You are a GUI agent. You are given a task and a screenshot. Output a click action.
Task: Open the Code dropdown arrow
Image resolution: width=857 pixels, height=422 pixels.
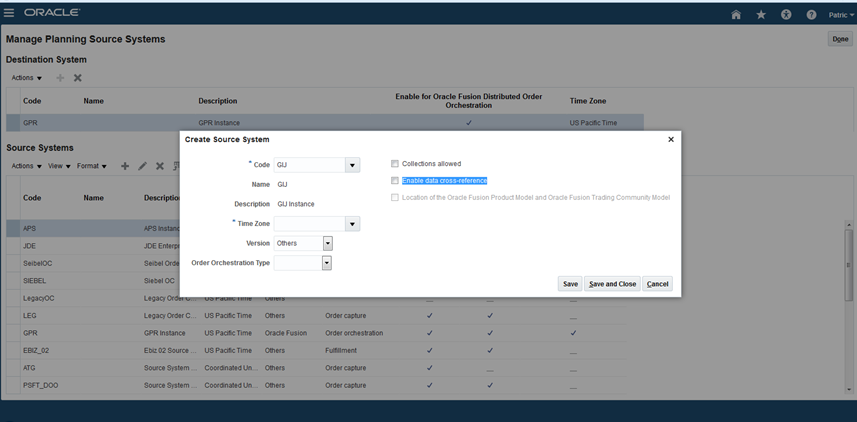[x=353, y=165]
